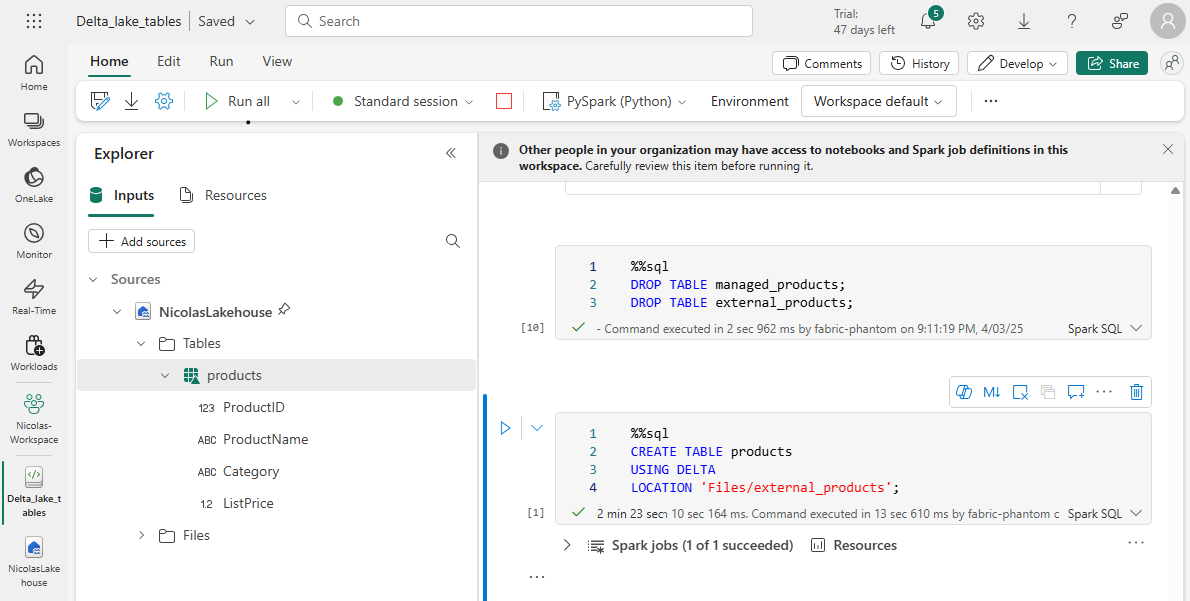
Task: Open OneLake from the left sidebar
Action: [34, 184]
